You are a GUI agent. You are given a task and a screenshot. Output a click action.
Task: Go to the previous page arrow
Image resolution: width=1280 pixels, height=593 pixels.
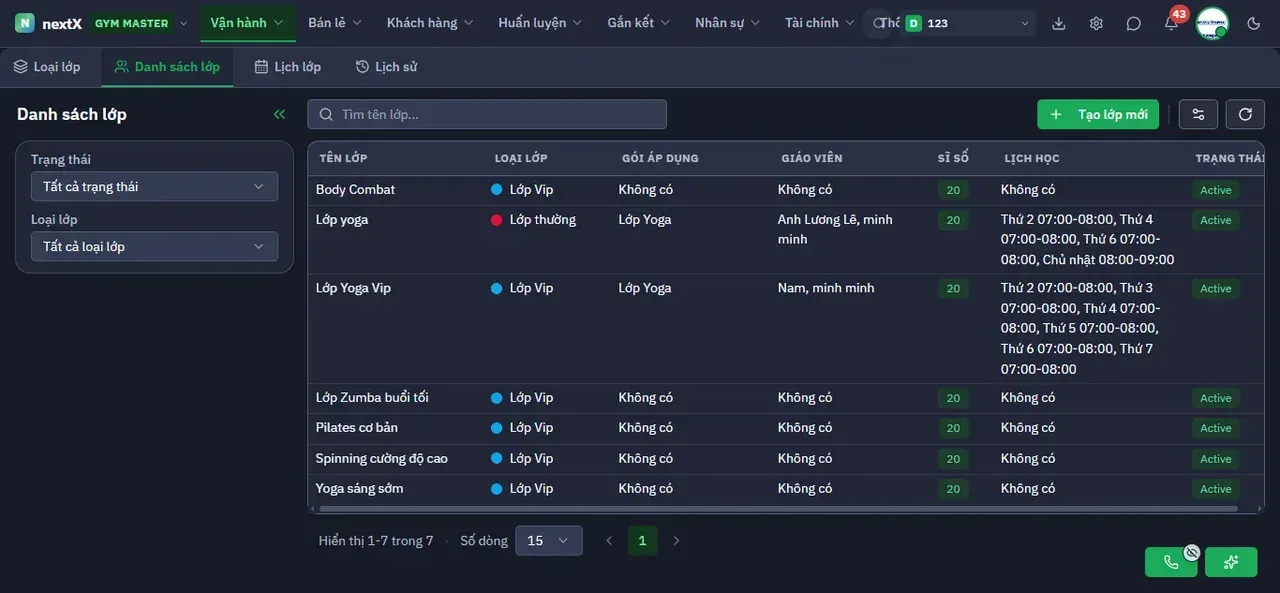pyautogui.click(x=609, y=541)
